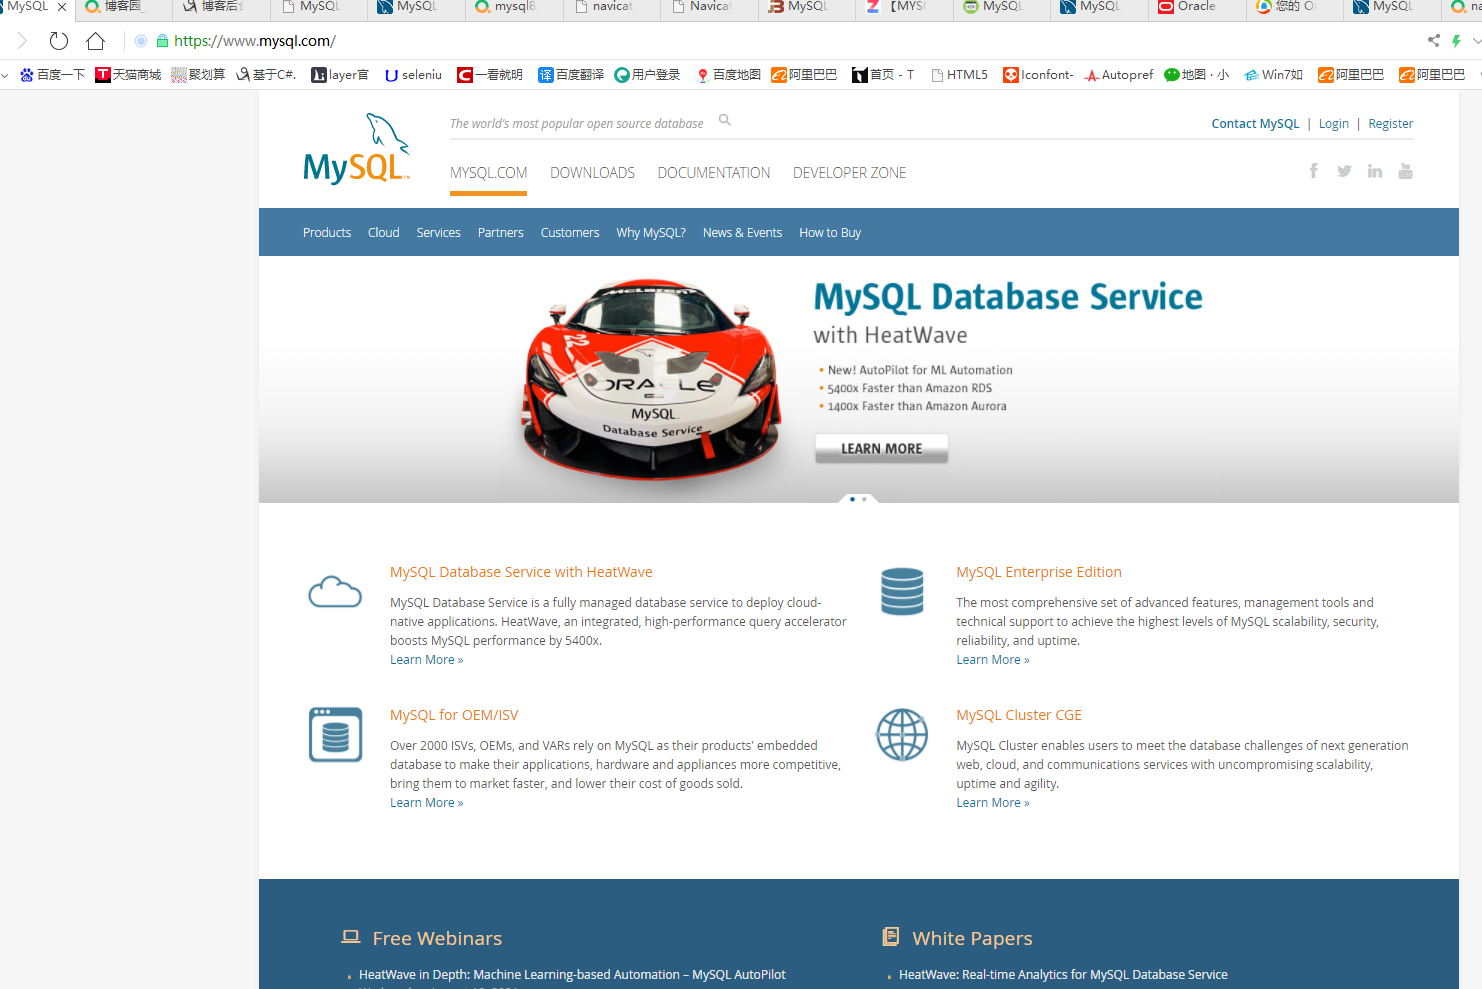The image size is (1482, 989).
Task: Switch to the mysql8 browser tab
Action: [514, 7]
